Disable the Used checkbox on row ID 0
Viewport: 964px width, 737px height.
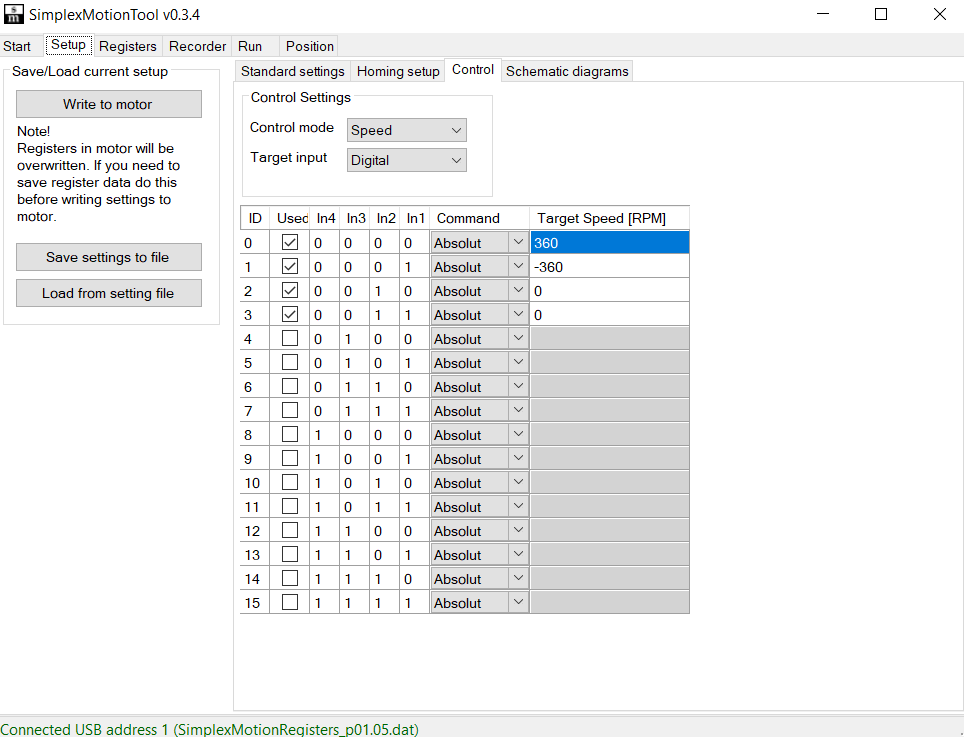point(289,241)
